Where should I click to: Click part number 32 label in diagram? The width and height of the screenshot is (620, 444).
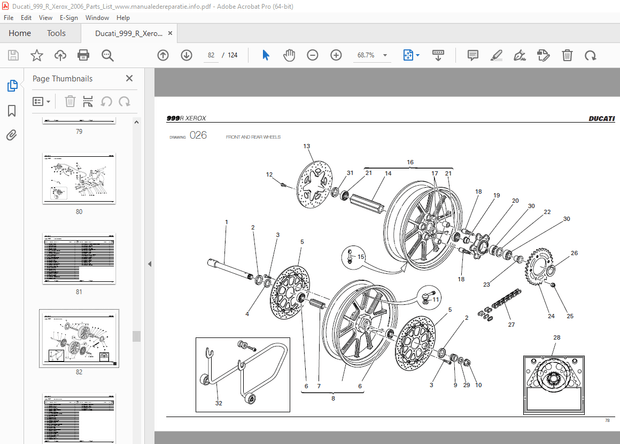pos(219,403)
